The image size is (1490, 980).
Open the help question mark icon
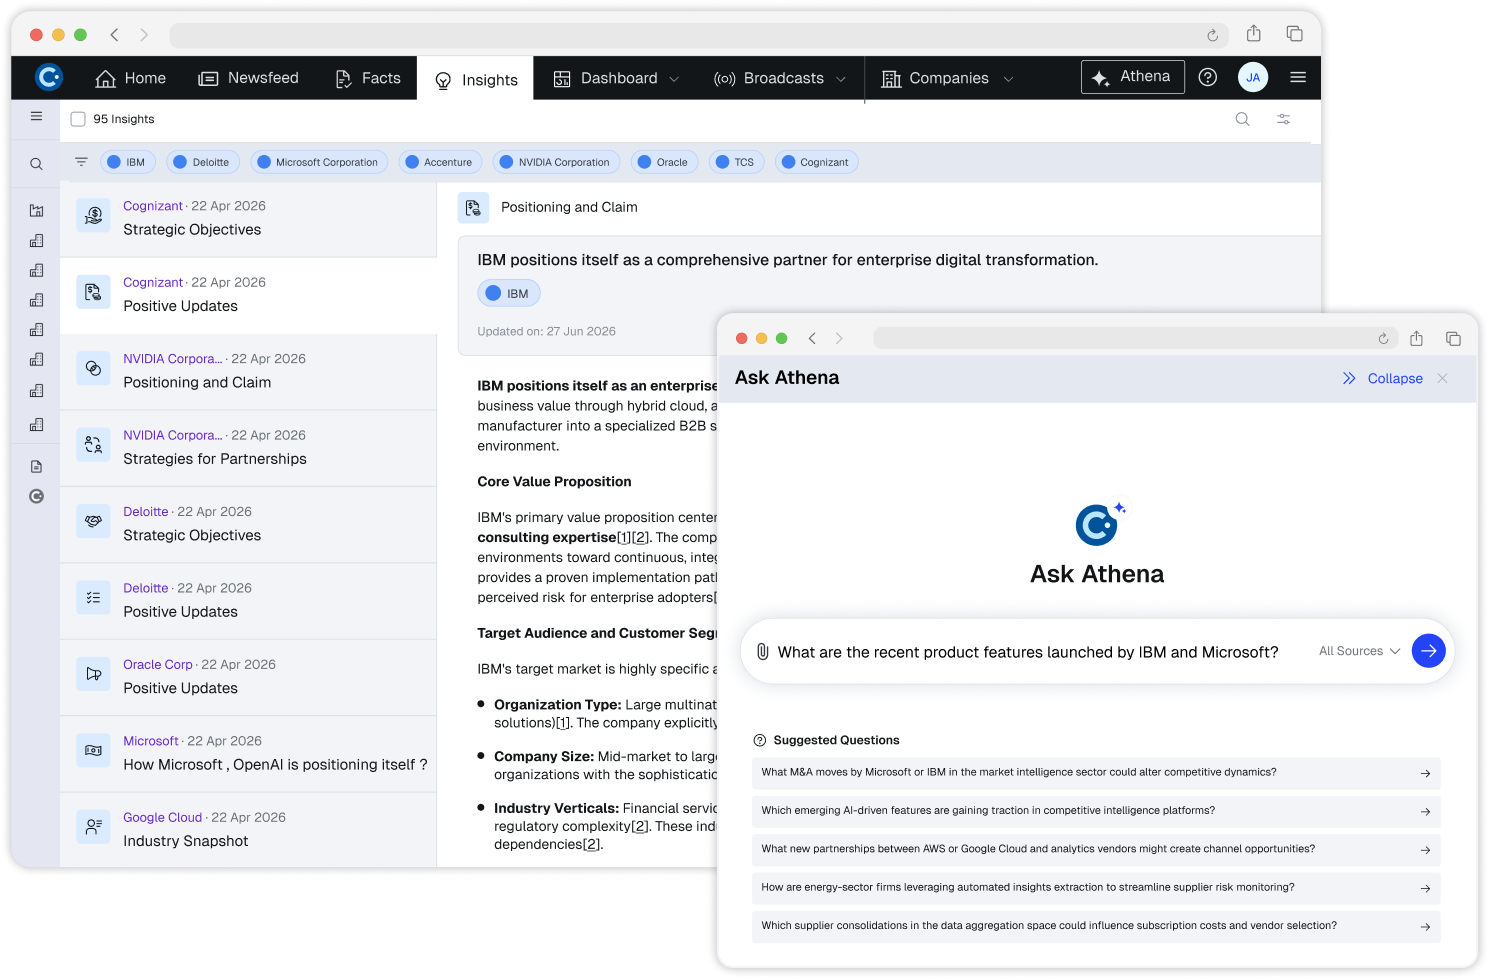[x=1208, y=77]
